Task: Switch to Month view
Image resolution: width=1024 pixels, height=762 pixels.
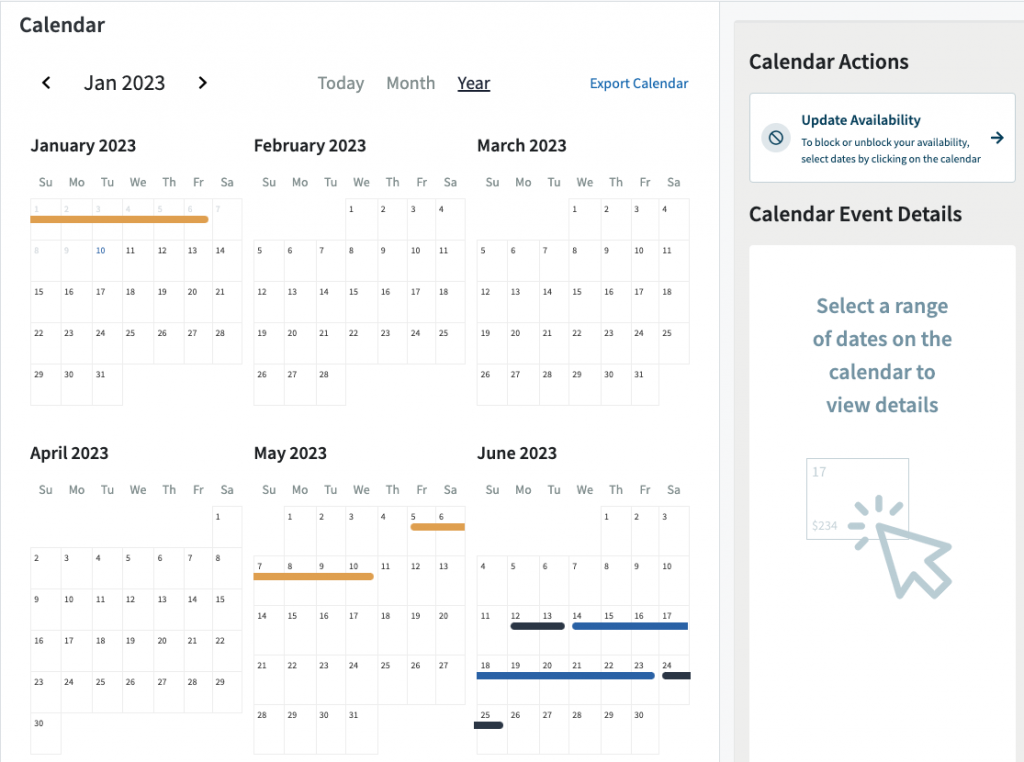Action: (410, 83)
